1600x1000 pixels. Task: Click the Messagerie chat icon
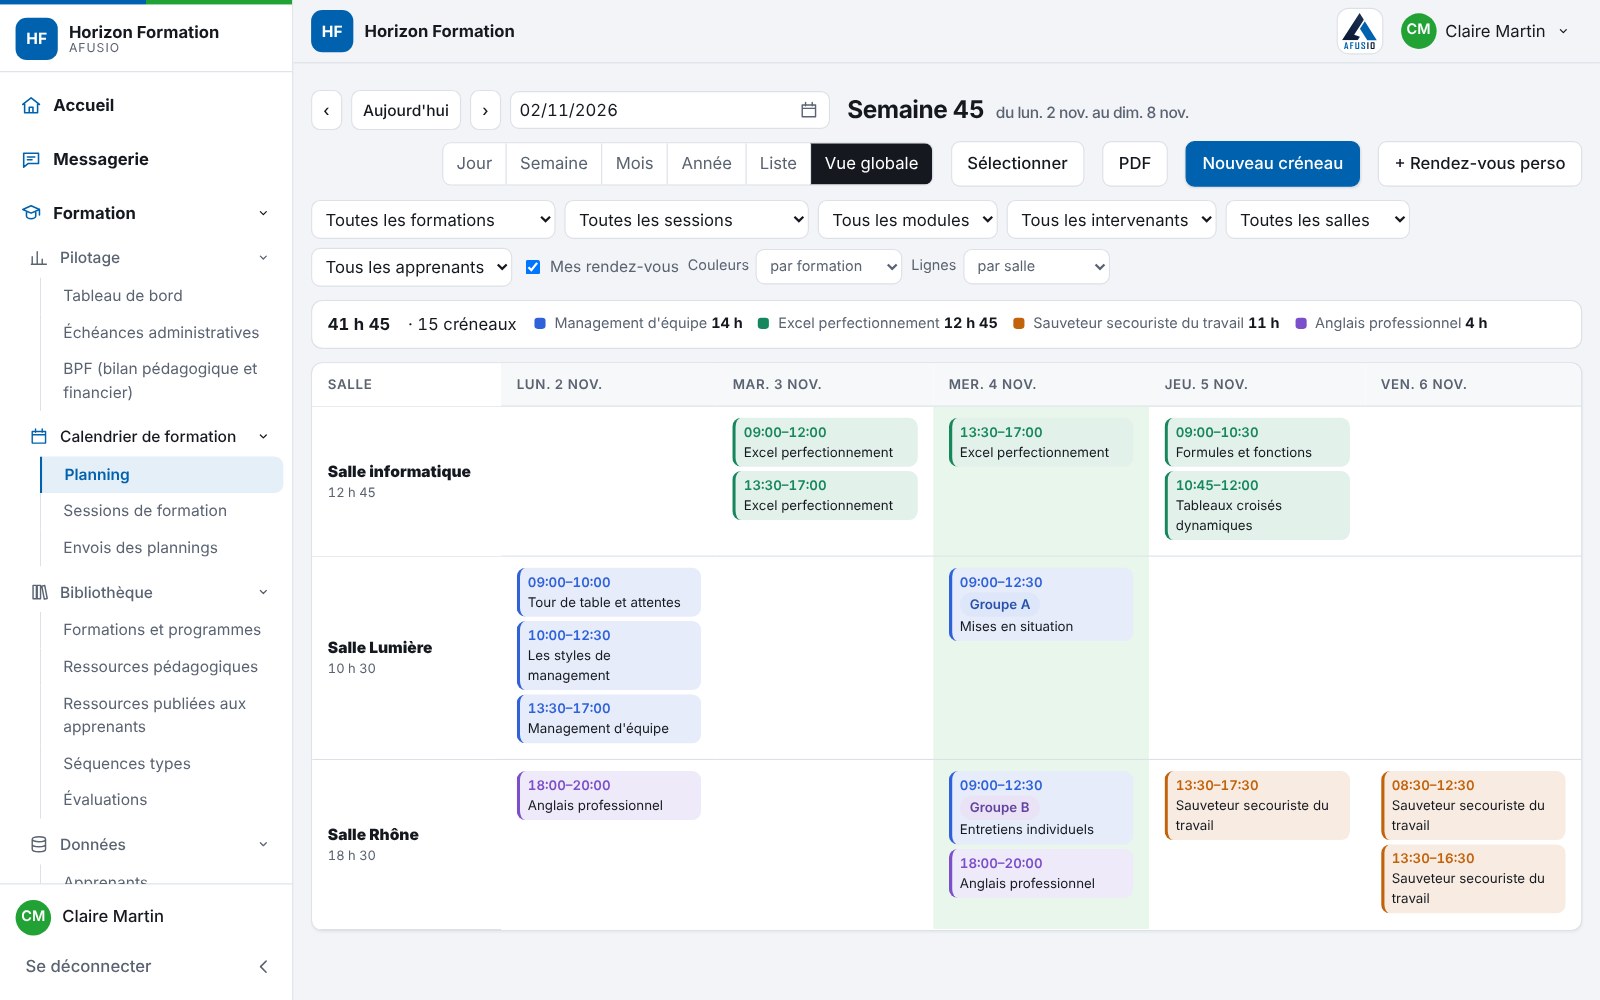click(x=32, y=159)
